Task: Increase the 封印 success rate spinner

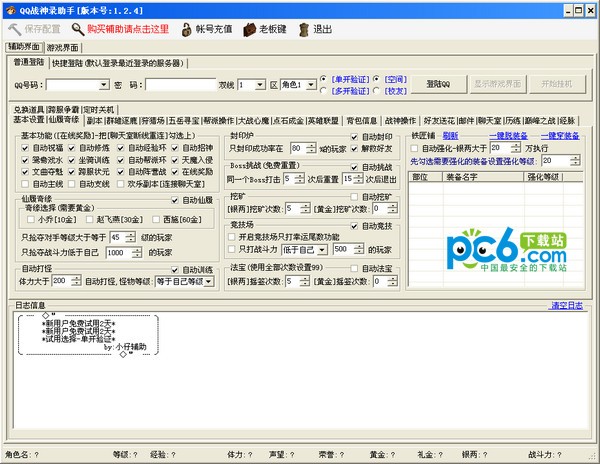Action: pyautogui.click(x=311, y=146)
